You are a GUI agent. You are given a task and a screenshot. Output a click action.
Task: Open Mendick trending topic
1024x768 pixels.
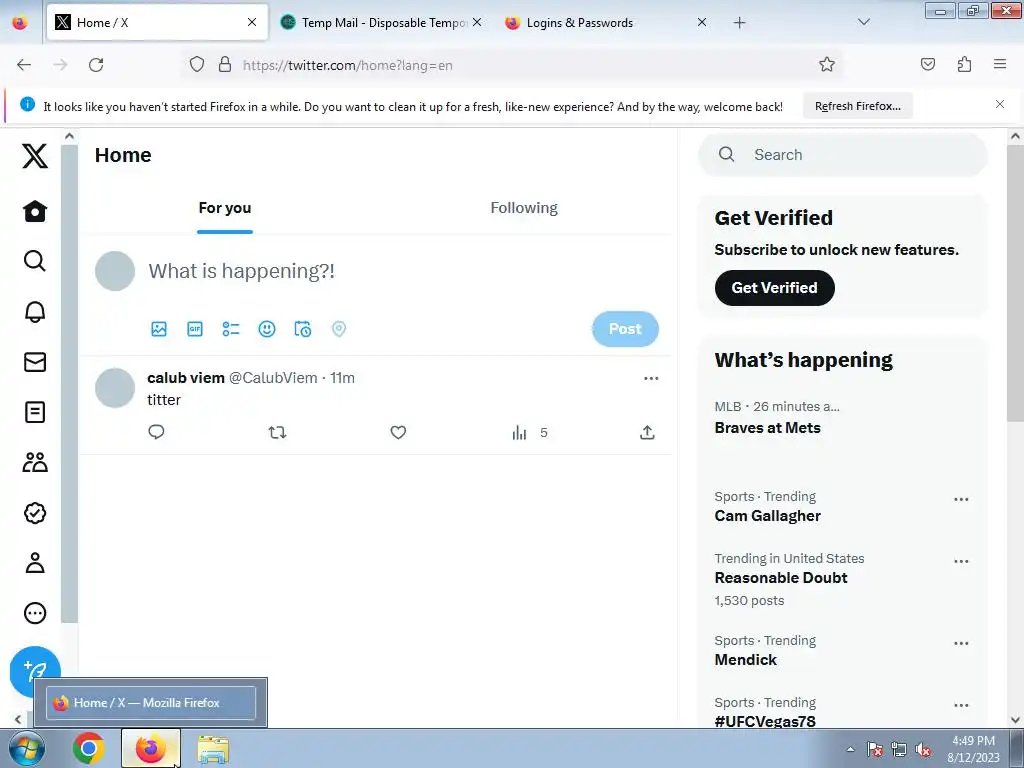point(746,660)
